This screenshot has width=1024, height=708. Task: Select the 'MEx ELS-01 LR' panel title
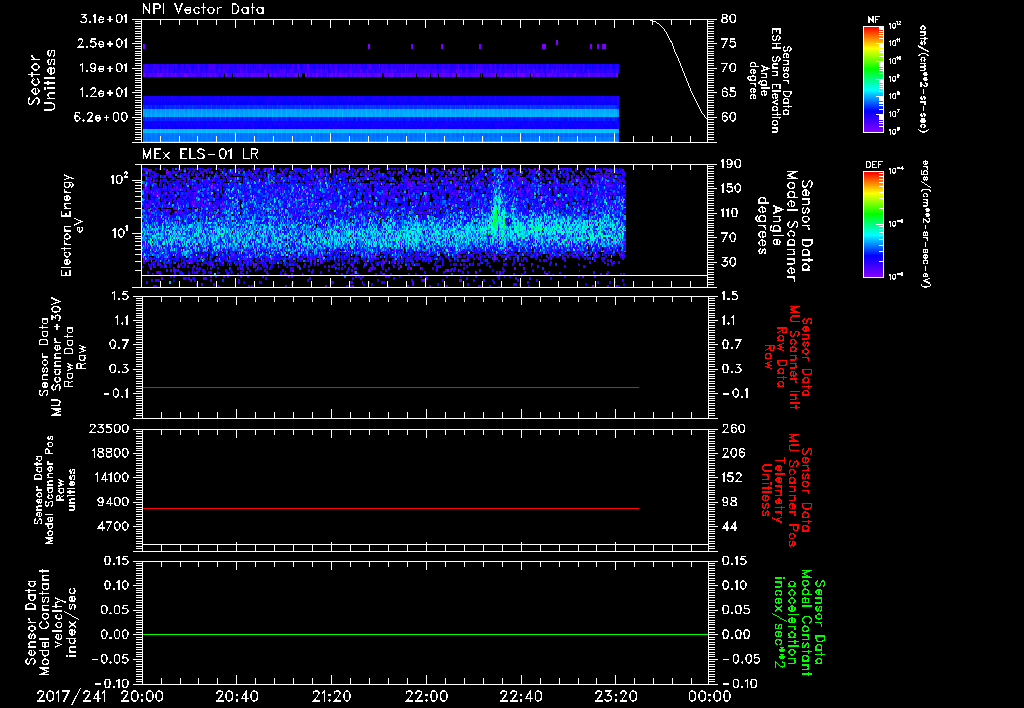200,154
